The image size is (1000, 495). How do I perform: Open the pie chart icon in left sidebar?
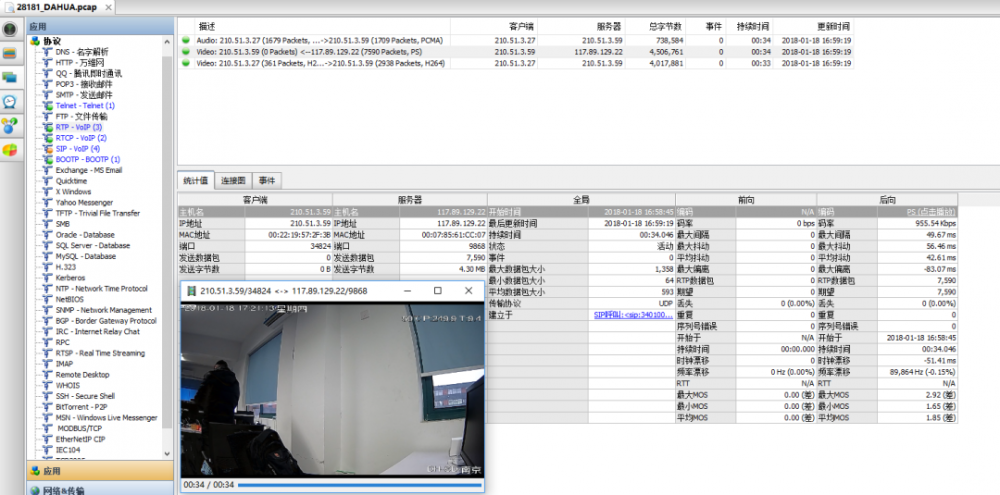click(x=10, y=151)
